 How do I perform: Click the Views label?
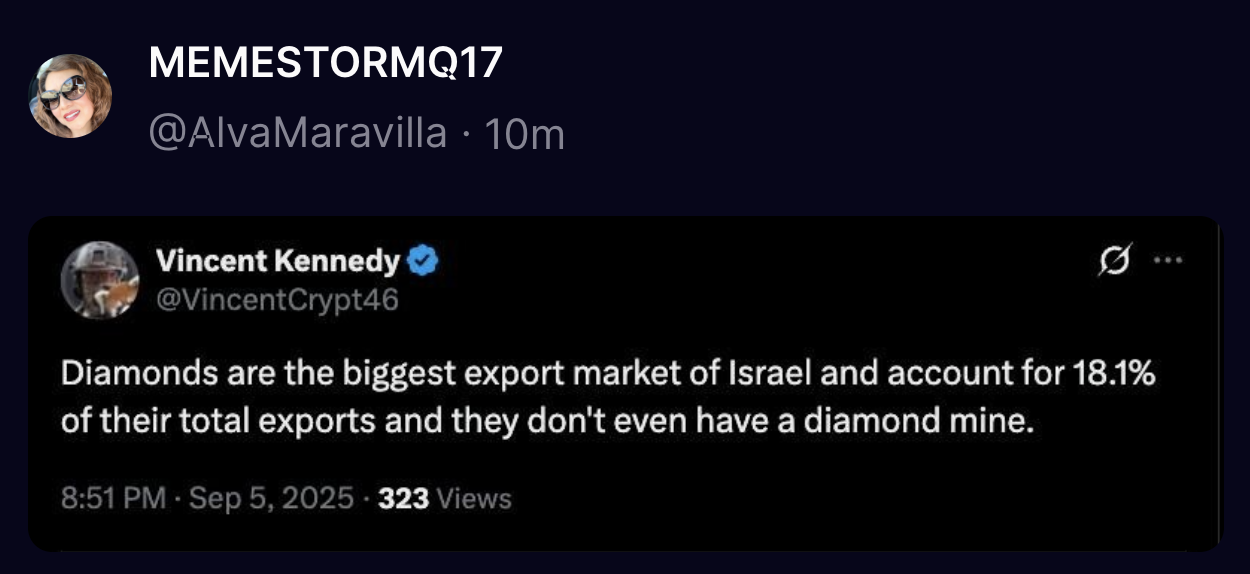tap(474, 498)
